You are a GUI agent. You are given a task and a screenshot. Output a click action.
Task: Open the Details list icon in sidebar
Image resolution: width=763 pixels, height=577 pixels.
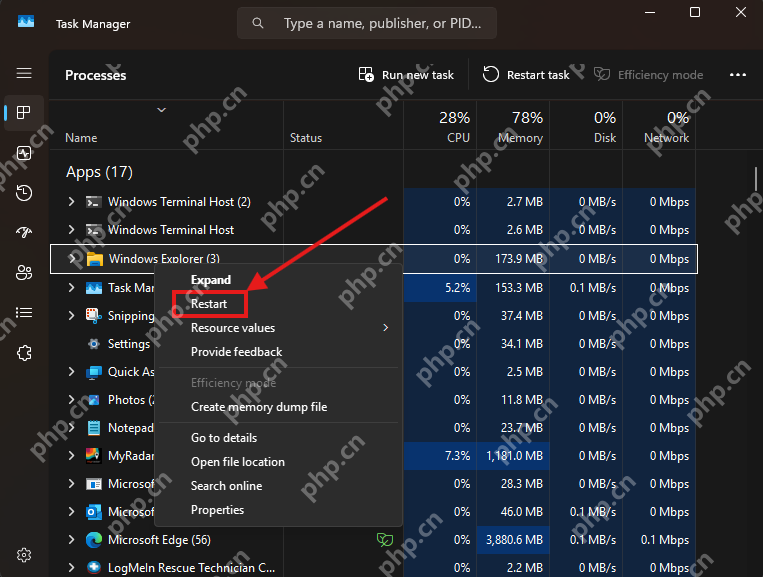coord(24,312)
